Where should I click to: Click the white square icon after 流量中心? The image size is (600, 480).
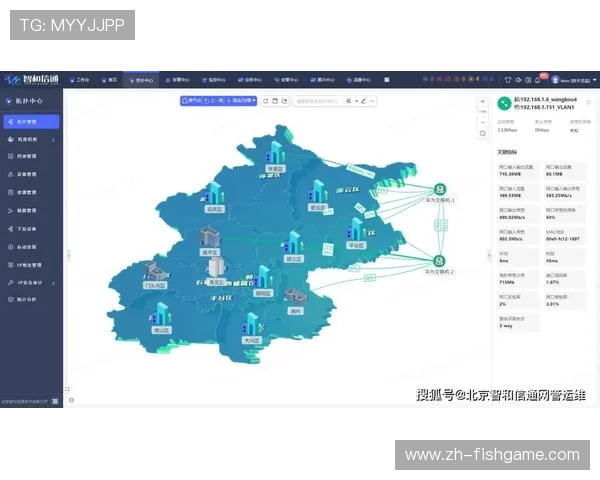pyautogui.click(x=386, y=80)
